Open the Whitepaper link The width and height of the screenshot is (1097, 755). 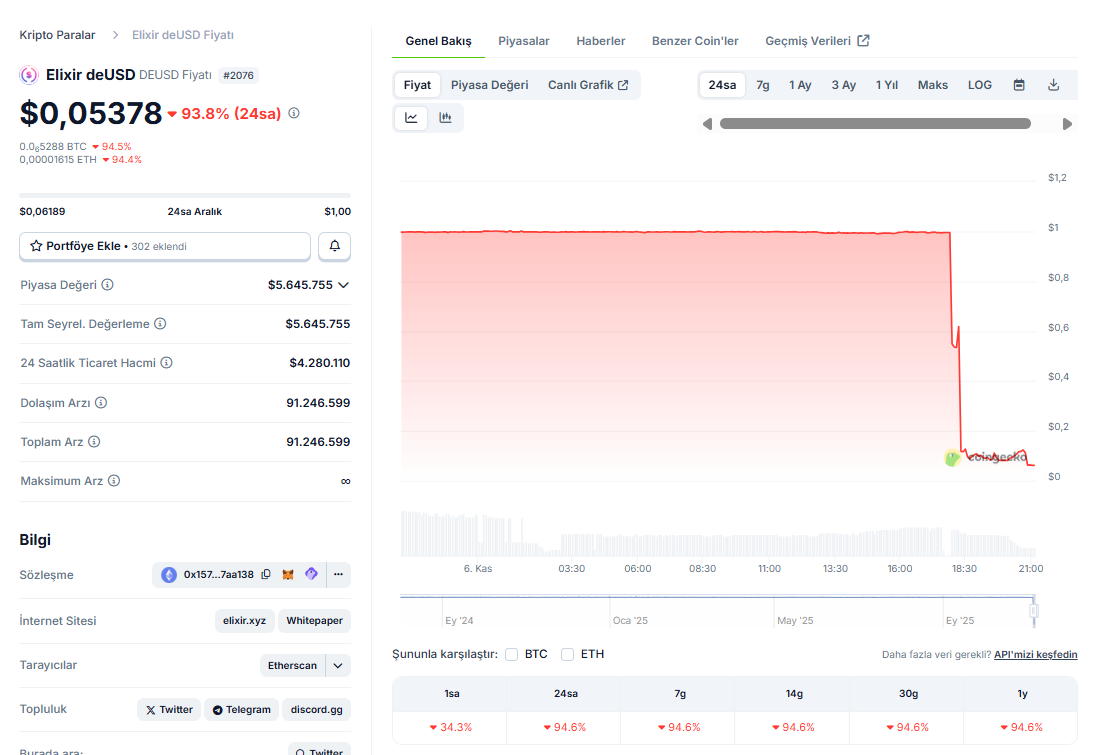pyautogui.click(x=314, y=621)
